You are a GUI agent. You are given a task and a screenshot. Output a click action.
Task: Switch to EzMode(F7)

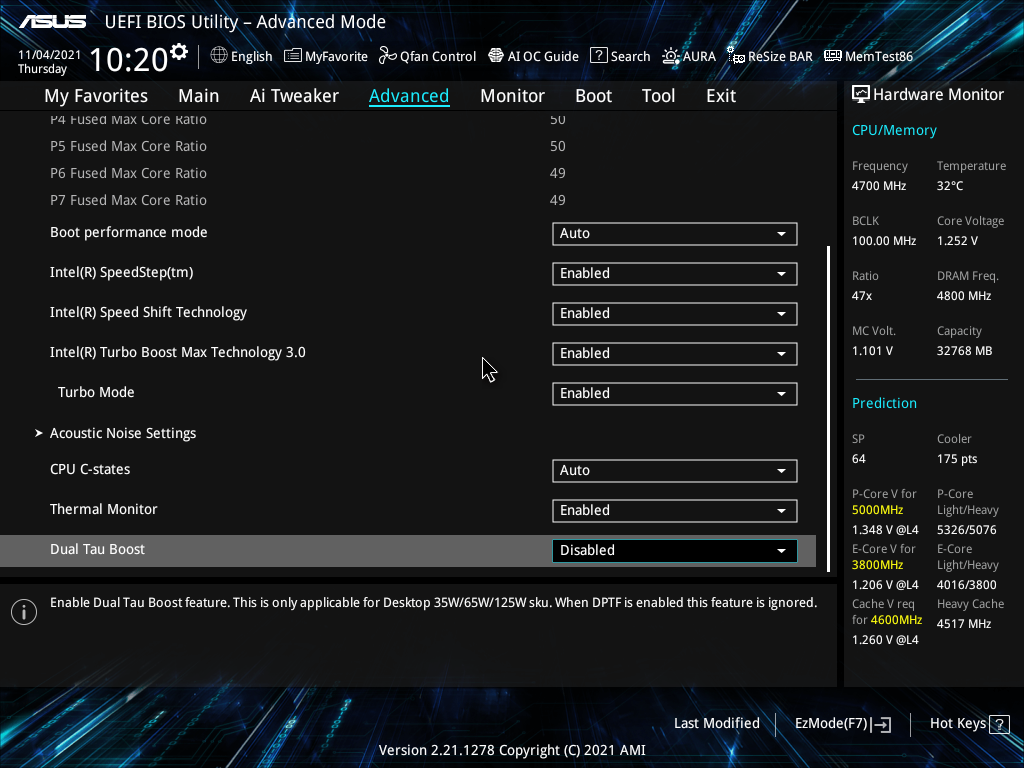pyautogui.click(x=842, y=724)
